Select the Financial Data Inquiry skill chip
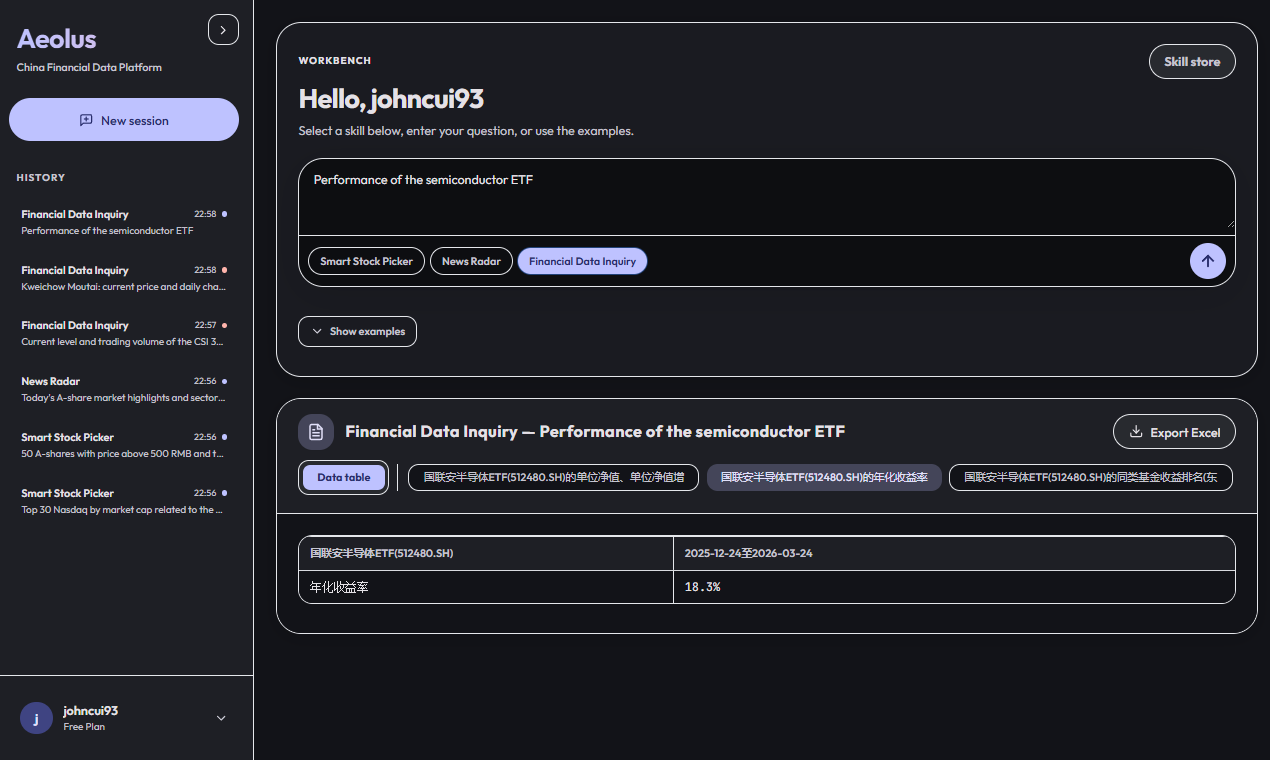This screenshot has width=1270, height=760. coord(582,261)
